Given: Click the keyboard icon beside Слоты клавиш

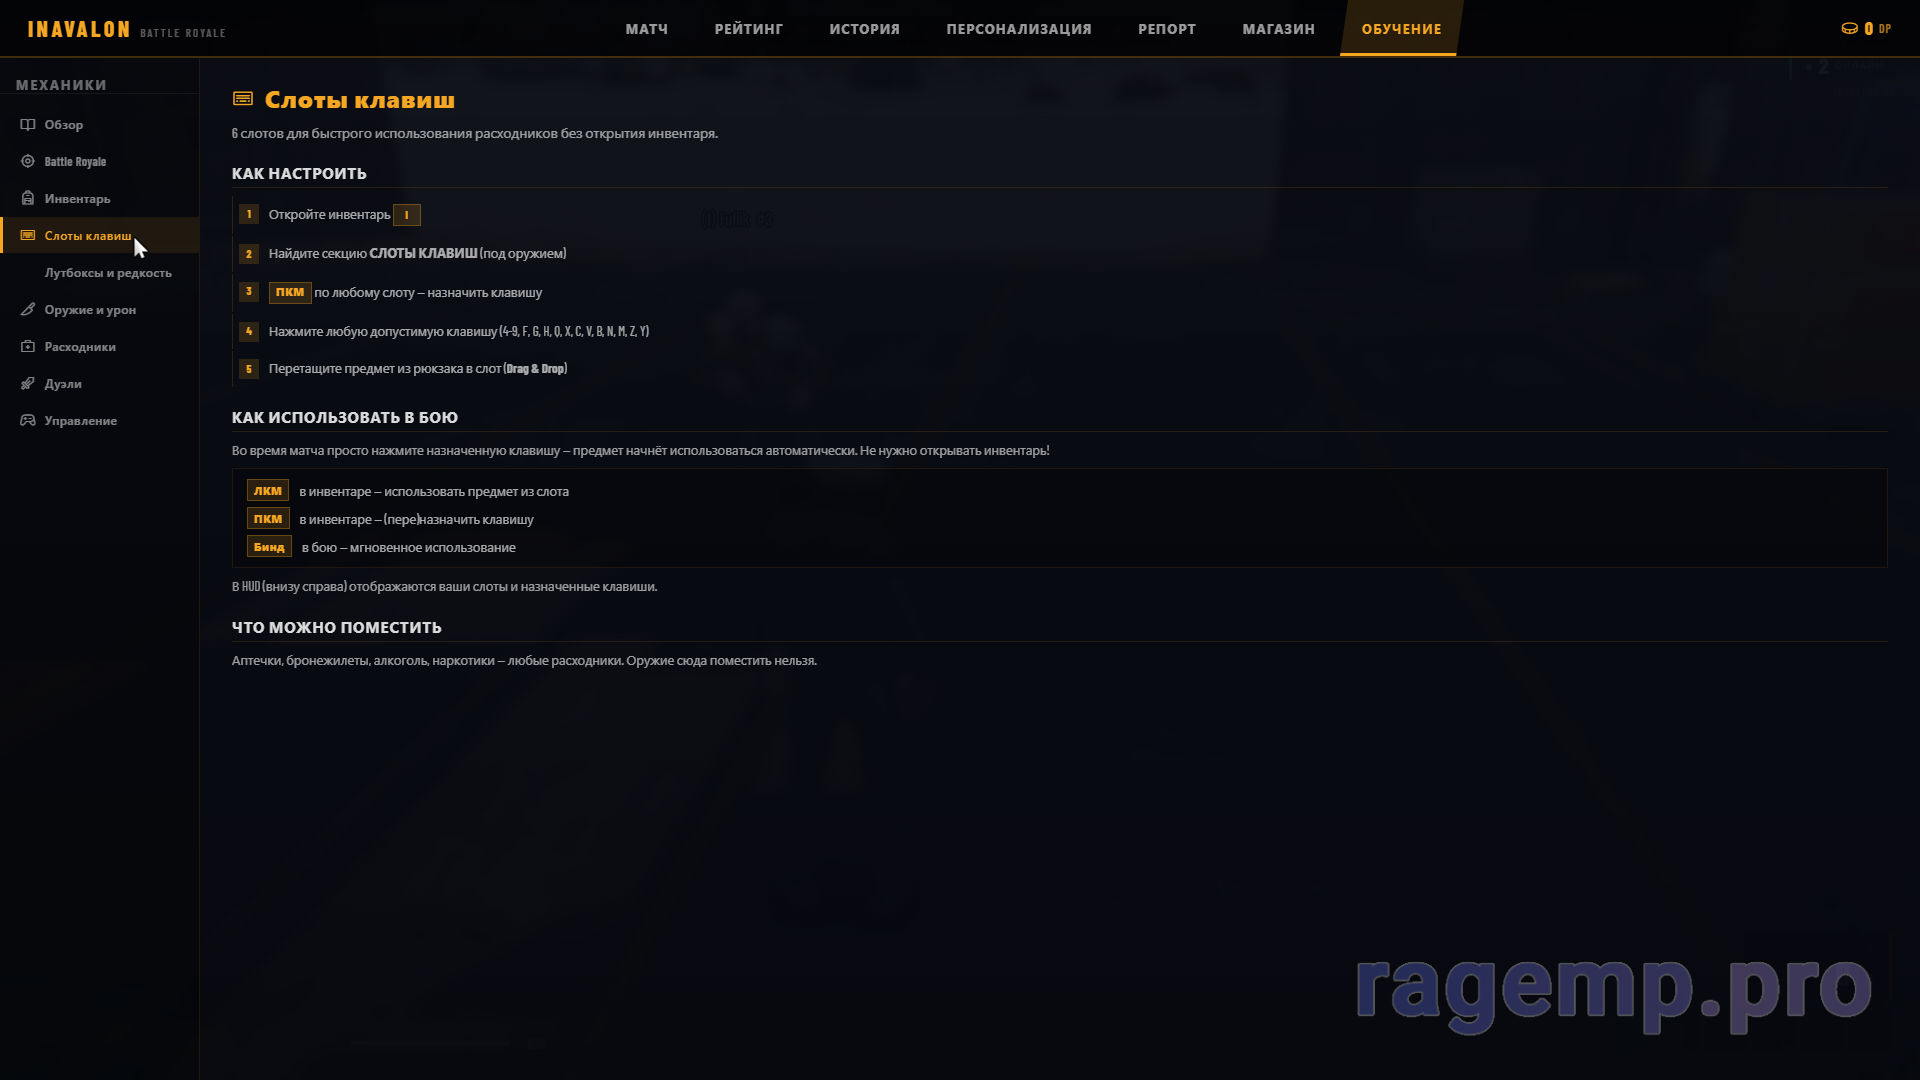Looking at the screenshot, I should tap(28, 236).
